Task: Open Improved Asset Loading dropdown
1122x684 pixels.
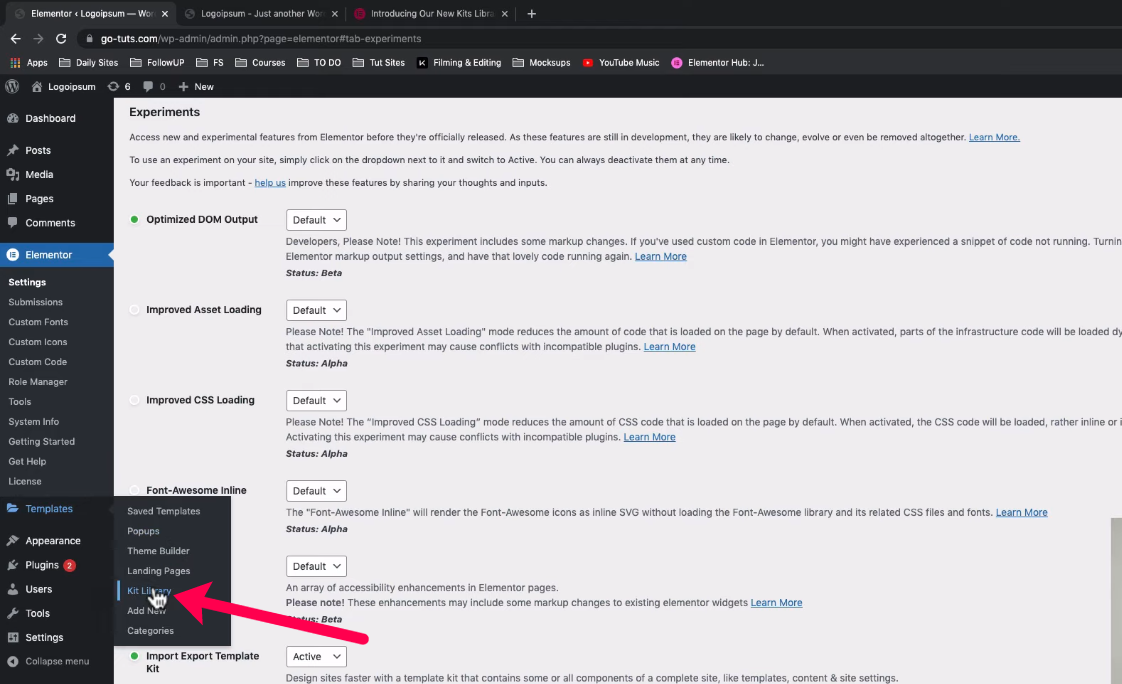Action: tap(316, 311)
